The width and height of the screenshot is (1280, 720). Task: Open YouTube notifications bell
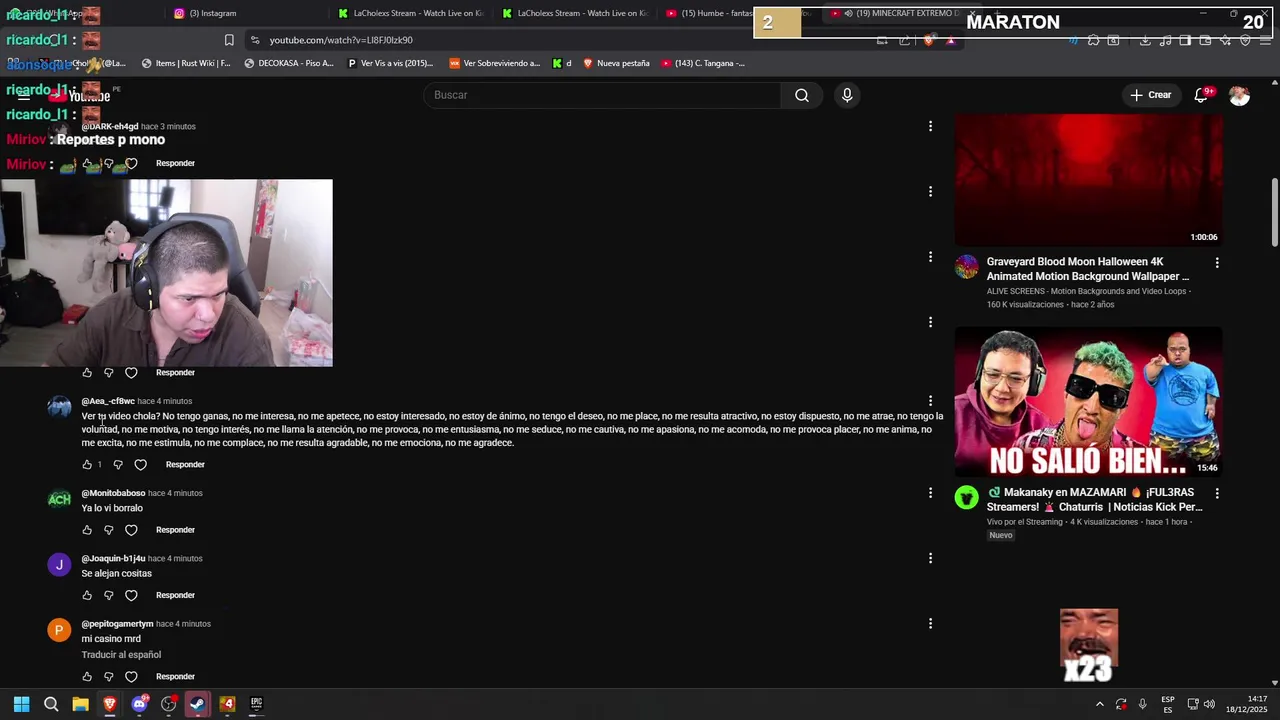1201,95
